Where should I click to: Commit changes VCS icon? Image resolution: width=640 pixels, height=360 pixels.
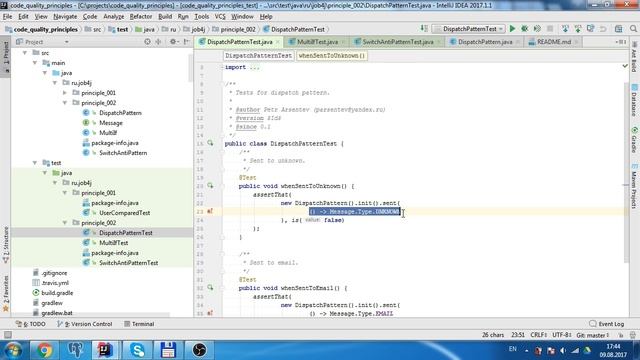click(x=578, y=29)
